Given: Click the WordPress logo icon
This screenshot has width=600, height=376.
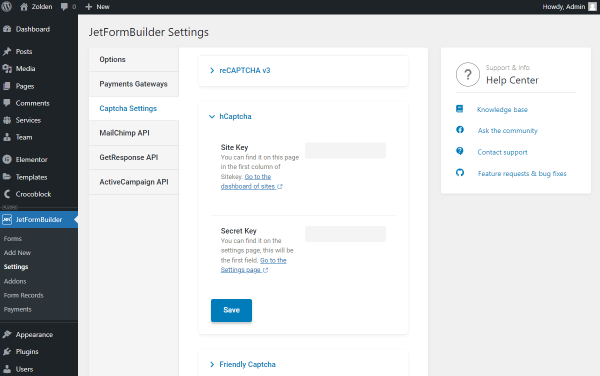Looking at the screenshot, I should point(7,7).
